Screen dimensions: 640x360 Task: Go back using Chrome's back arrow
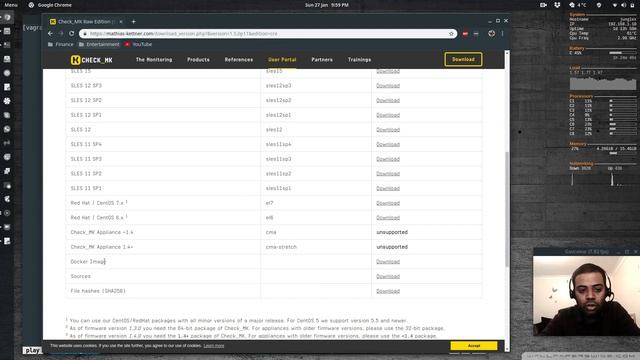[x=50, y=33]
